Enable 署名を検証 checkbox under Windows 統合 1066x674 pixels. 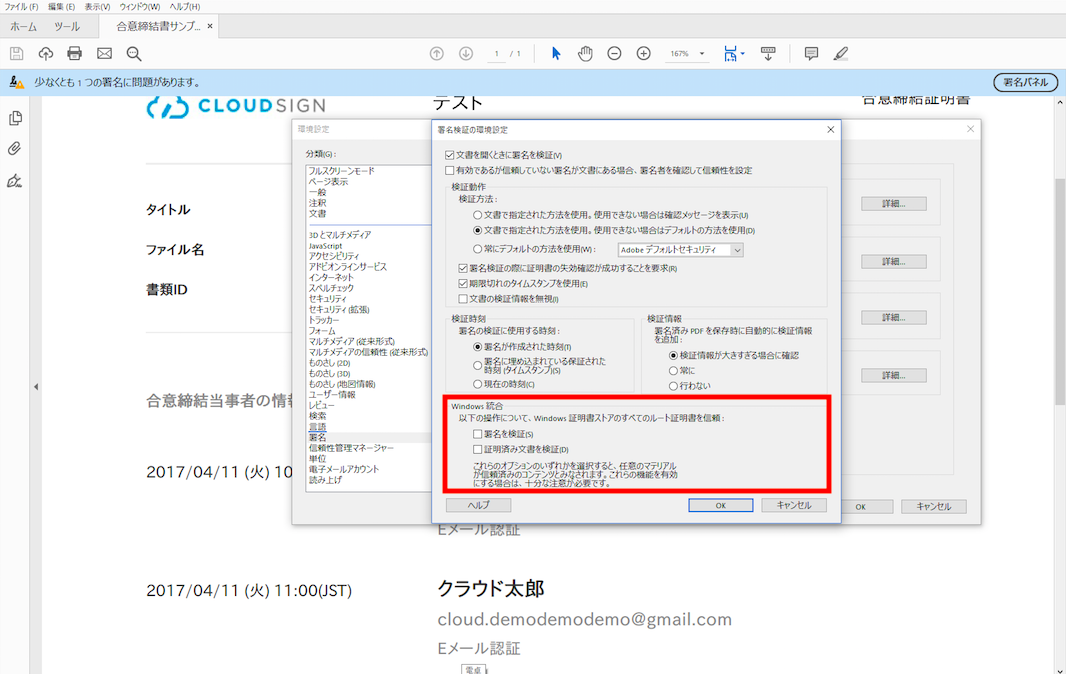(x=478, y=434)
